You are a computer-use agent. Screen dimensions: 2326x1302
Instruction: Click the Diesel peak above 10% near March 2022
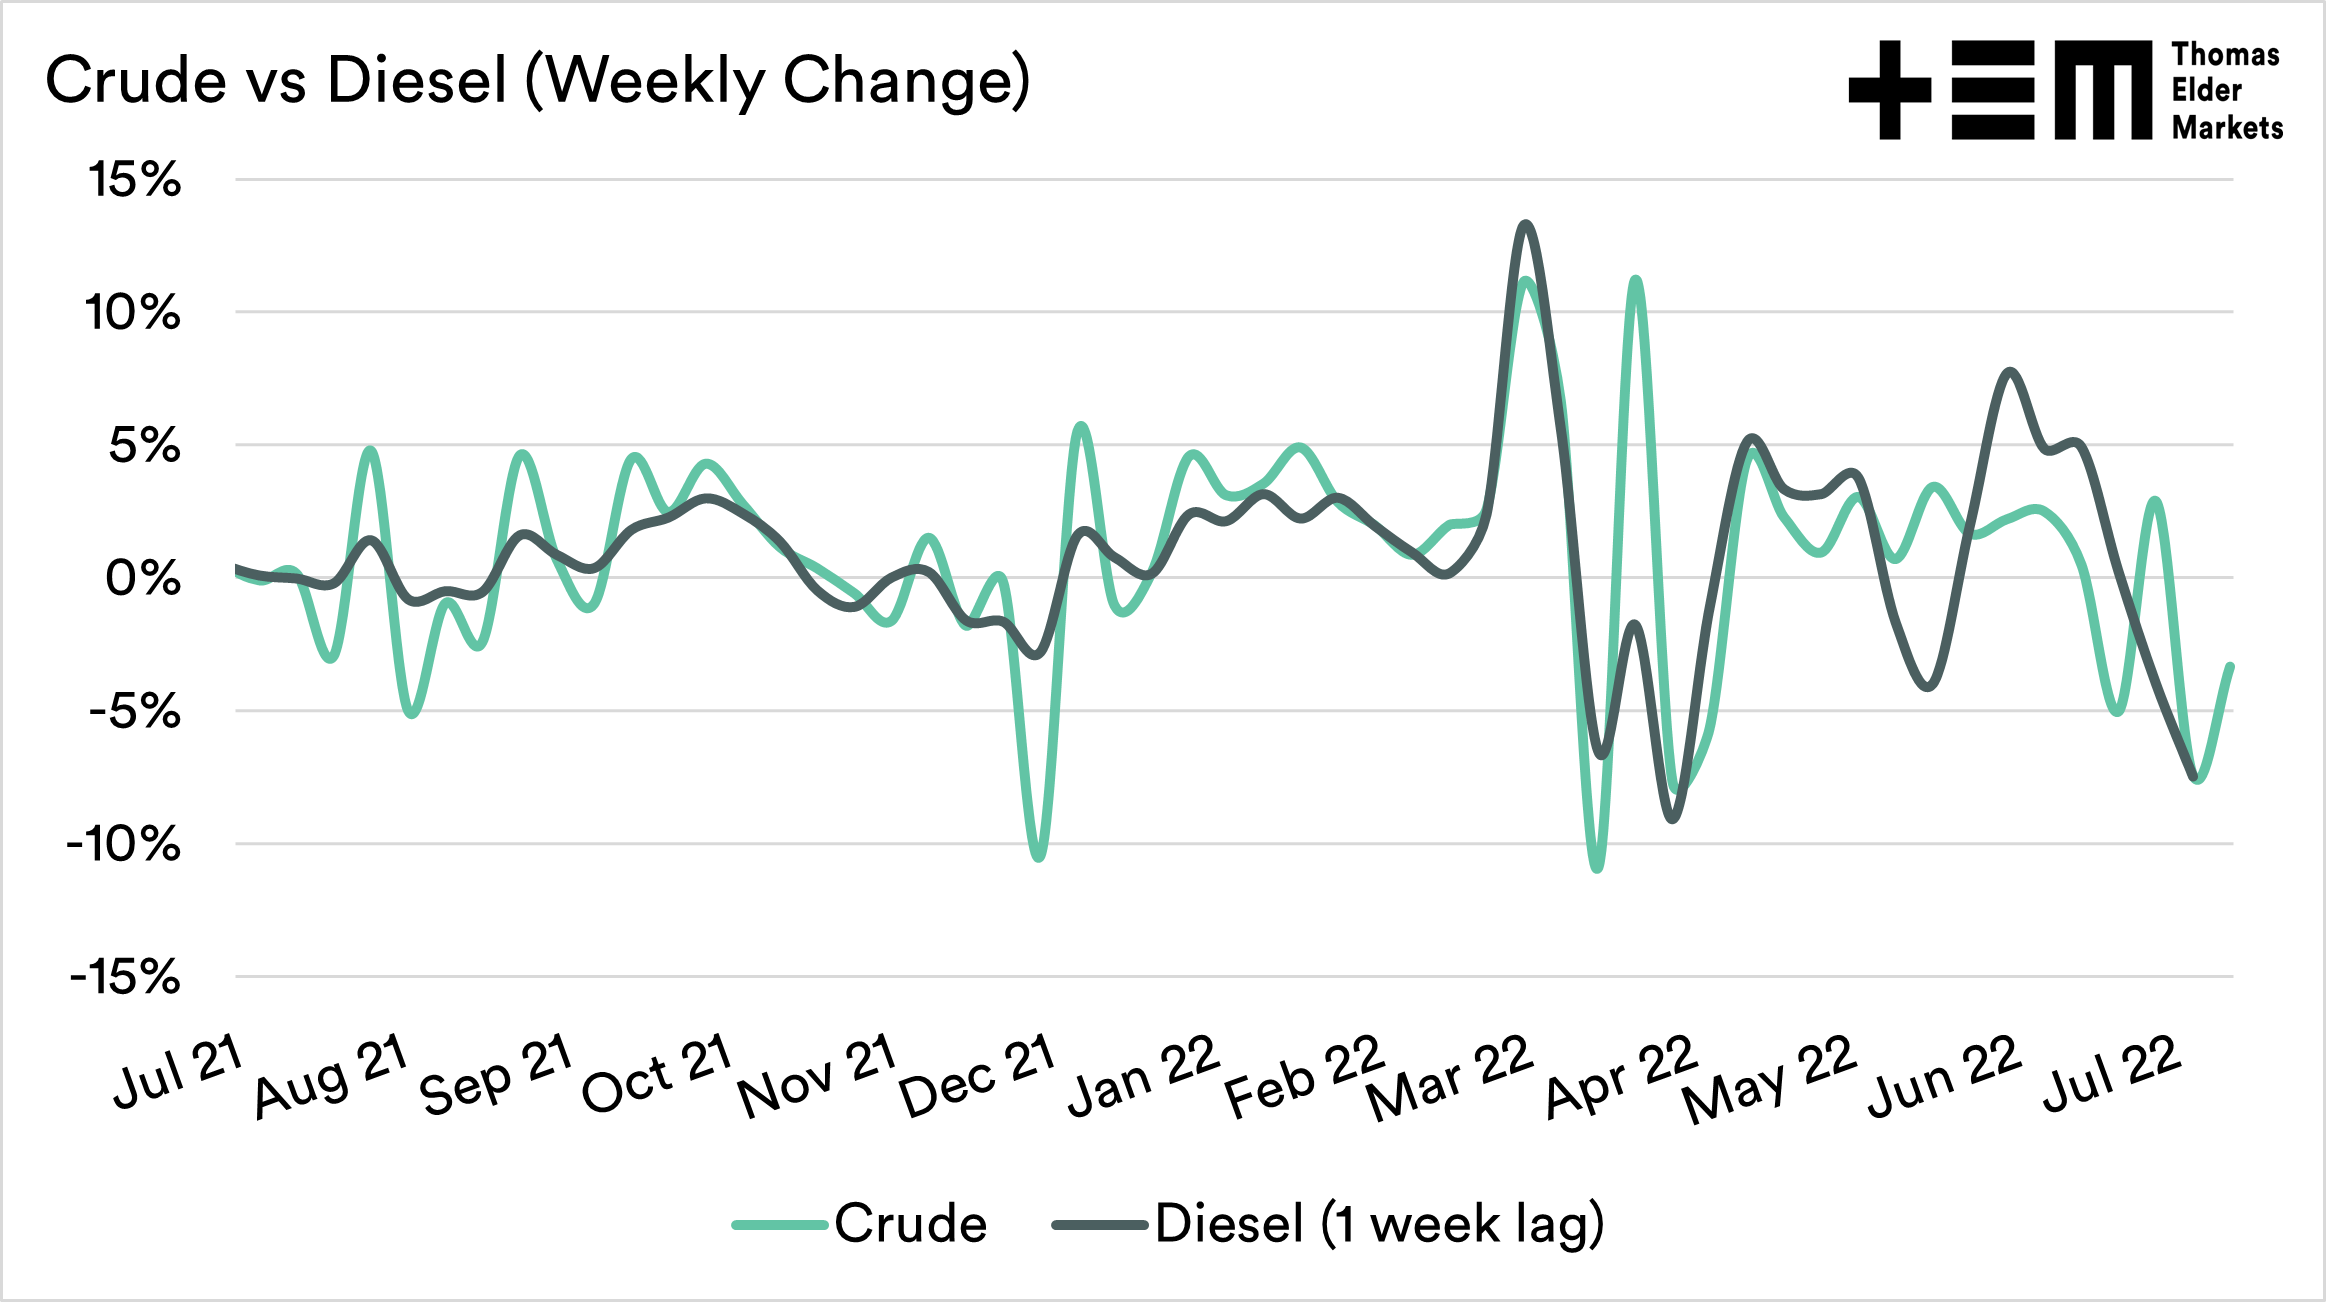tap(1524, 224)
